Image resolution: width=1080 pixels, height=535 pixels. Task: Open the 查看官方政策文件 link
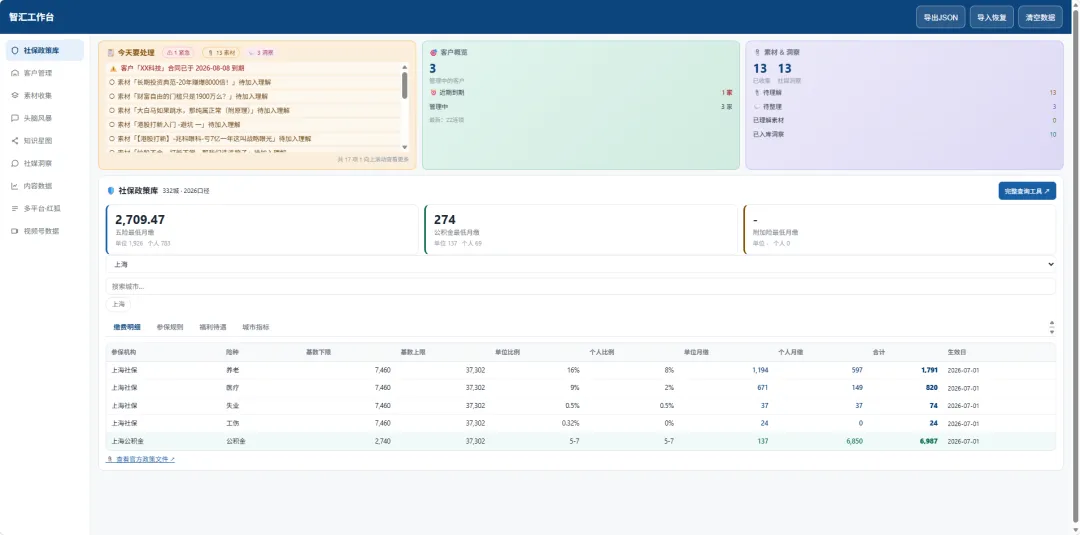pos(141,459)
